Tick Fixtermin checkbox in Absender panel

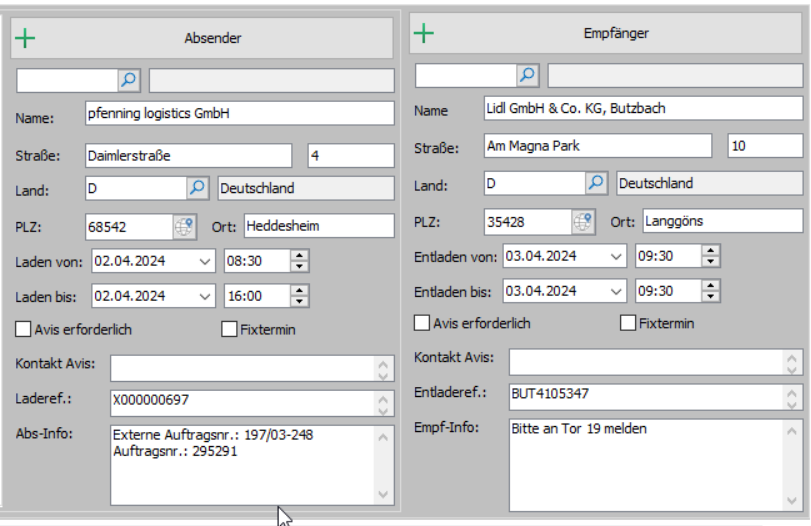coord(229,329)
